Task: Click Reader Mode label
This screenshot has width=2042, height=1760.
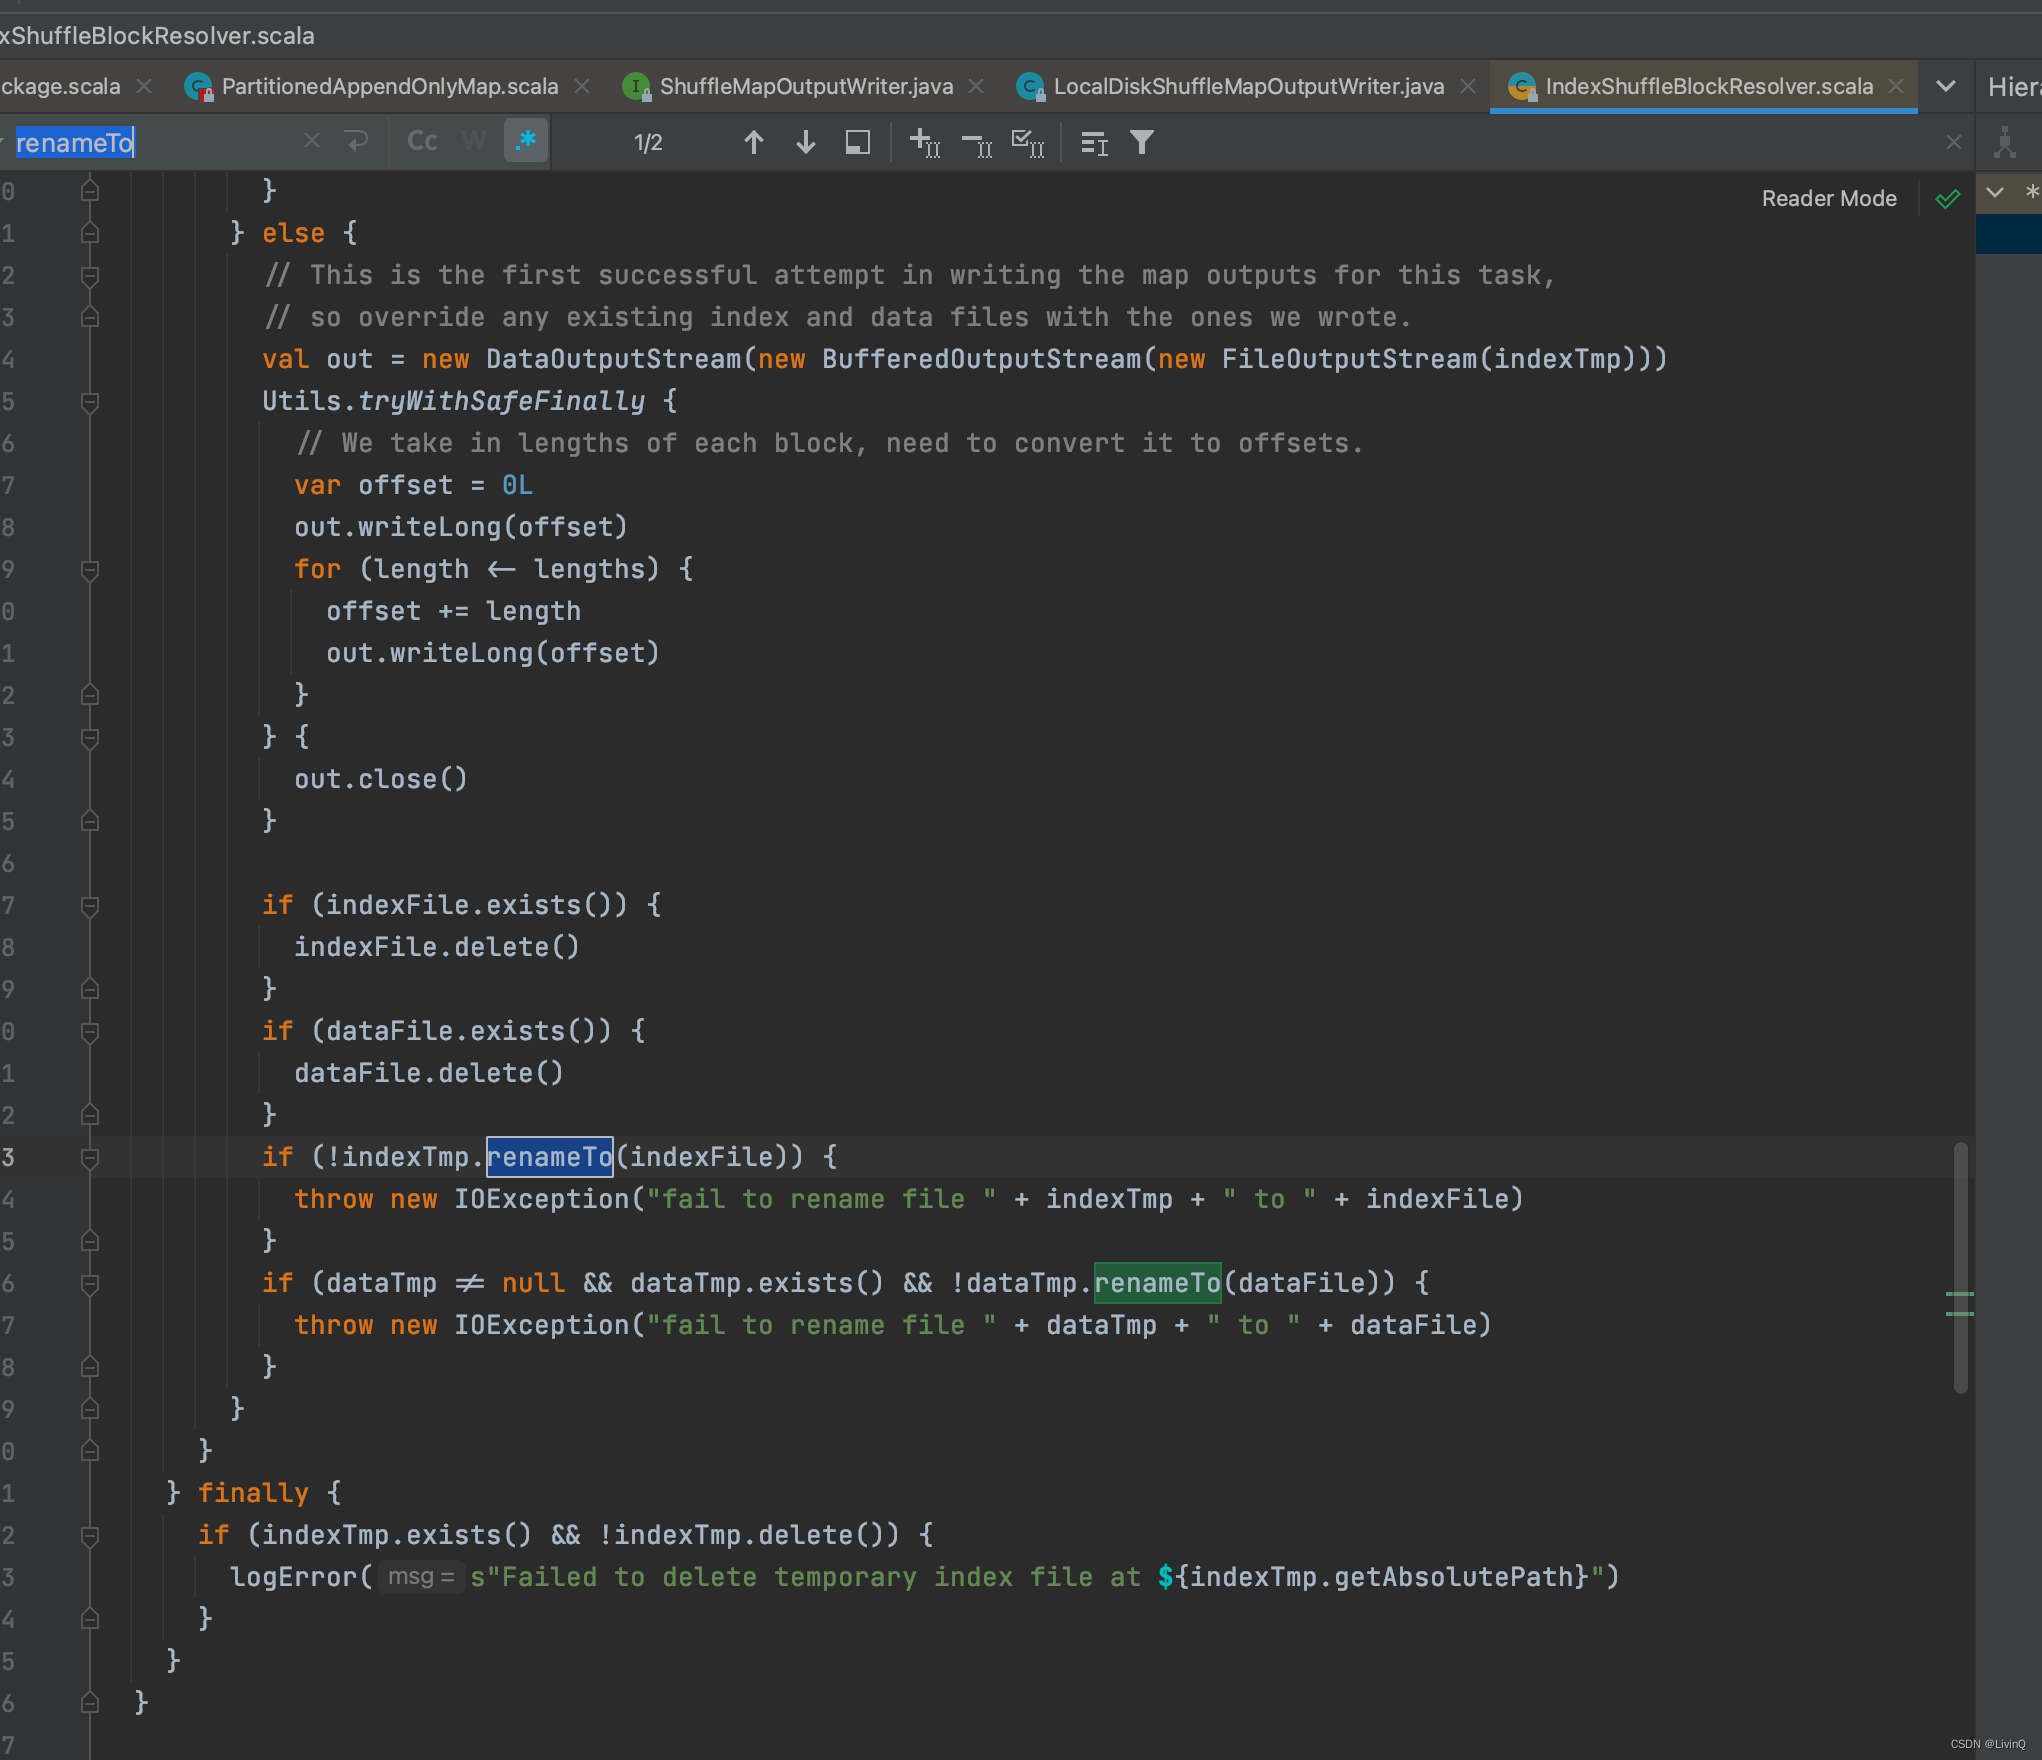Action: 1828,198
